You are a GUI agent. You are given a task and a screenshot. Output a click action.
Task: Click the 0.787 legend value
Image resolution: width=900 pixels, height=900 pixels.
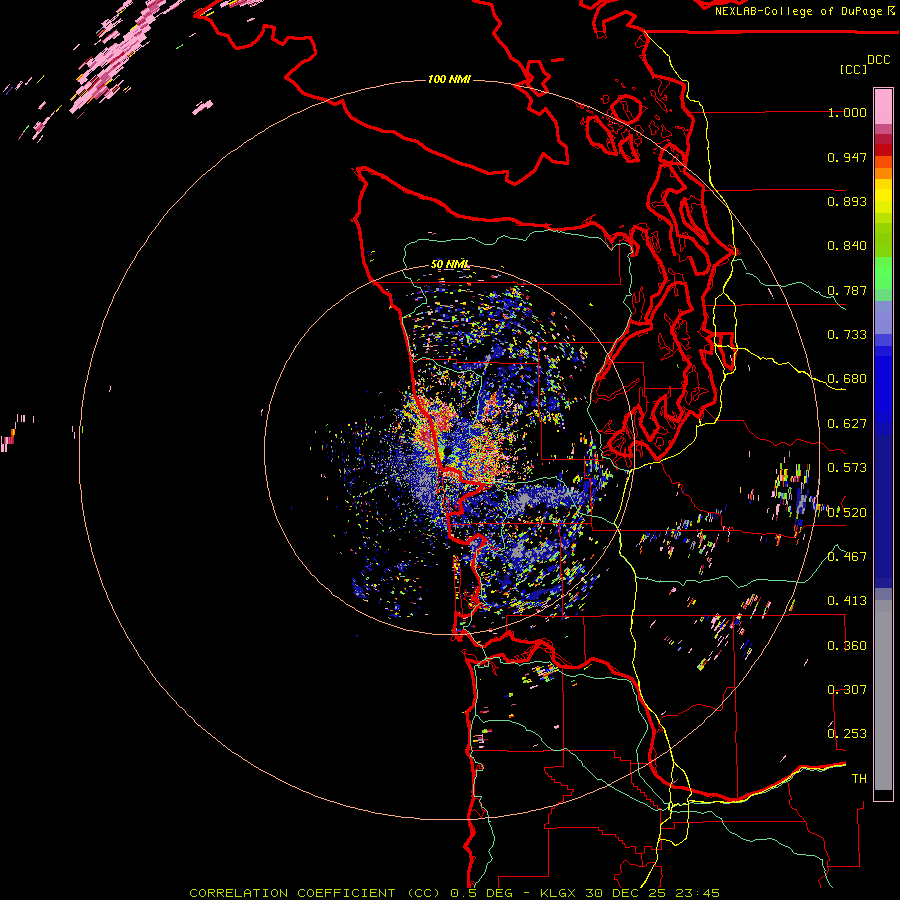tap(847, 290)
